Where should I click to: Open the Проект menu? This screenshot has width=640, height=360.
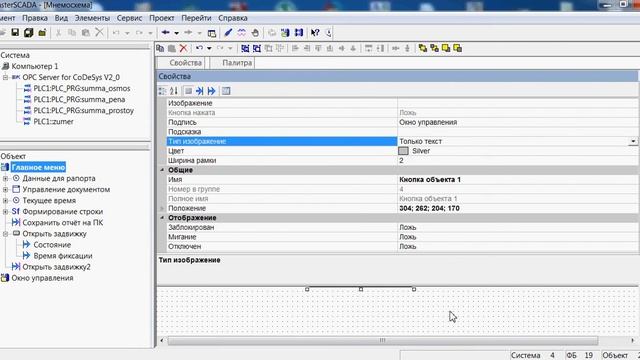(162, 18)
